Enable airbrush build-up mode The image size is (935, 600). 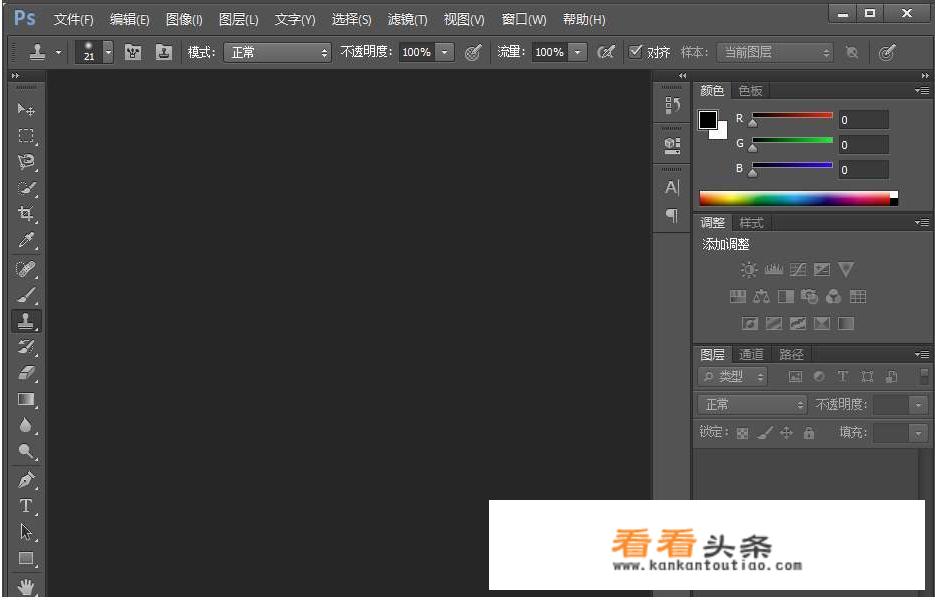pyautogui.click(x=606, y=52)
